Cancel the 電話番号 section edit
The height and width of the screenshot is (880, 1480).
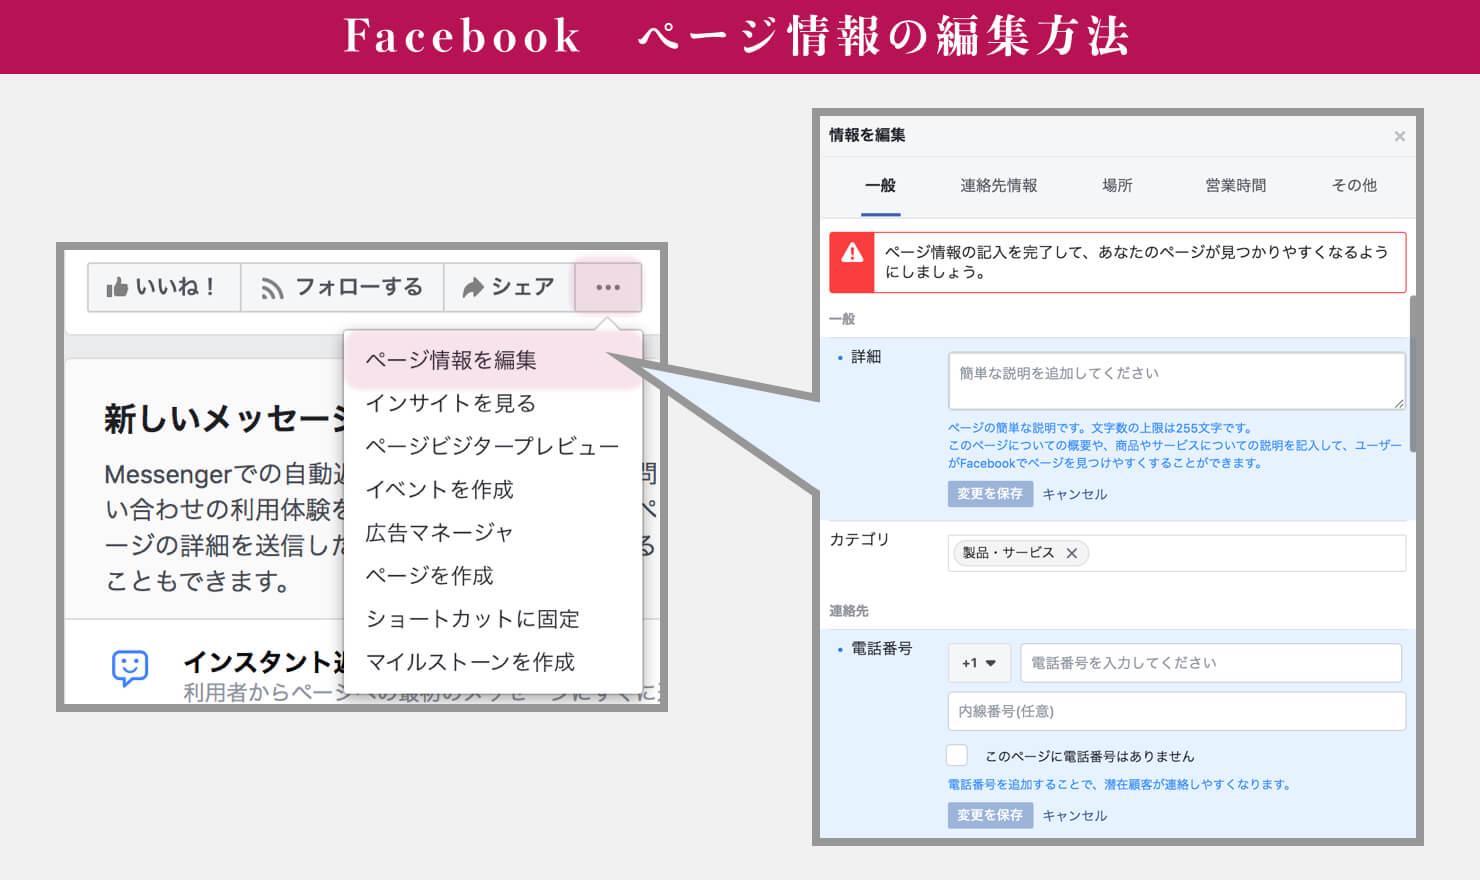1074,816
